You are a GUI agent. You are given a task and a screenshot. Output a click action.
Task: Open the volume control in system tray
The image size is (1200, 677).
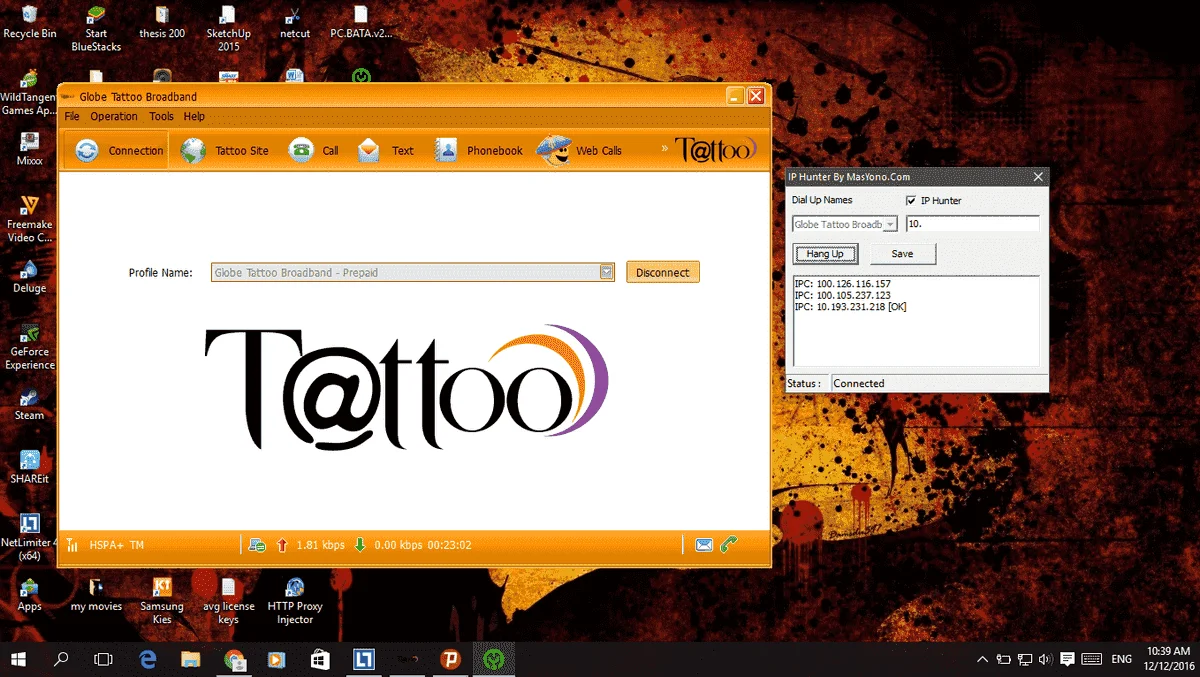pyautogui.click(x=1045, y=659)
